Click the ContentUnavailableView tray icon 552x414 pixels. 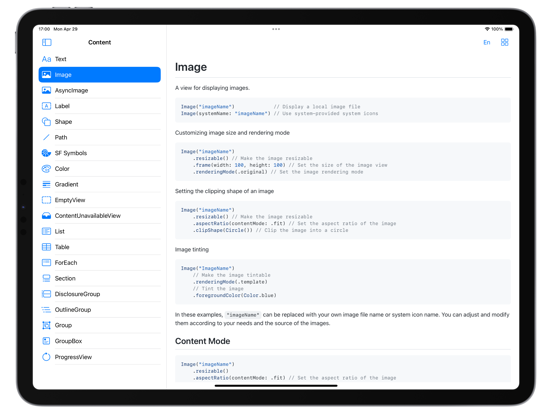46,215
